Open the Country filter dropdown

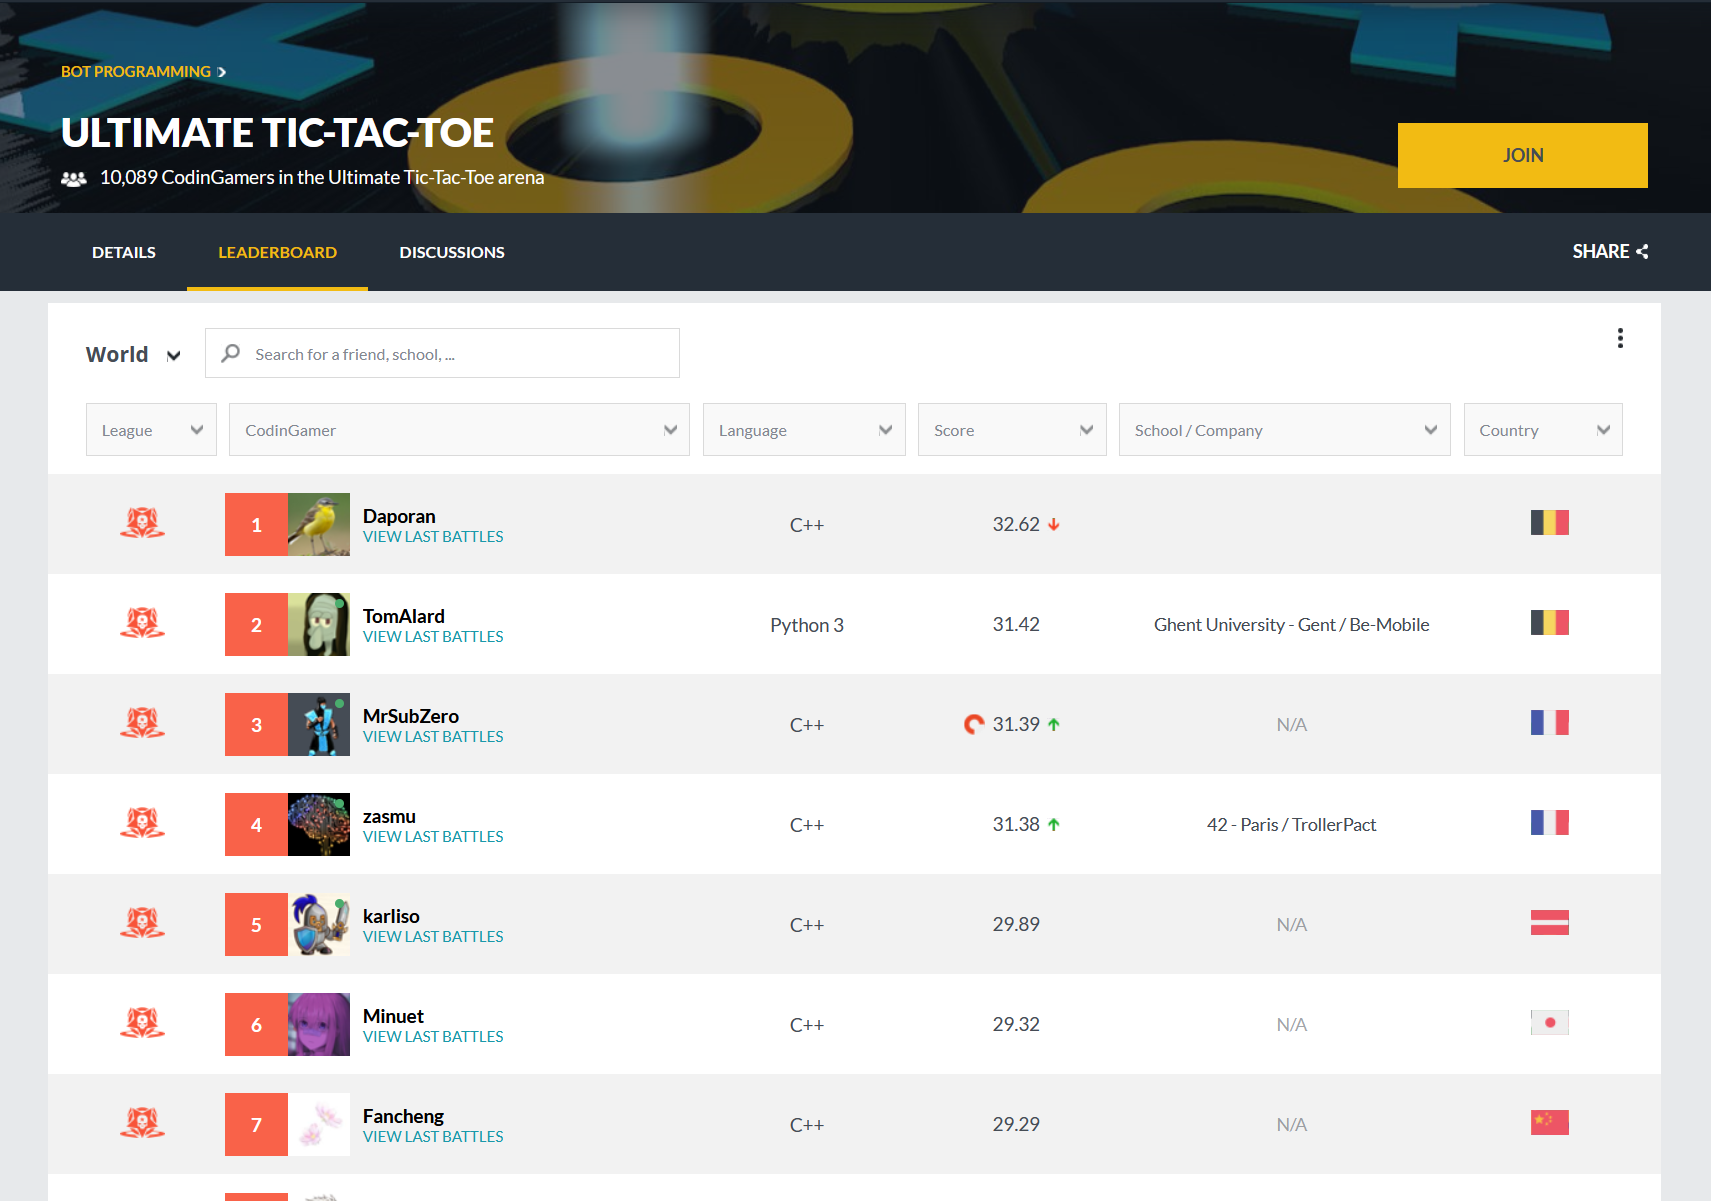(1543, 430)
